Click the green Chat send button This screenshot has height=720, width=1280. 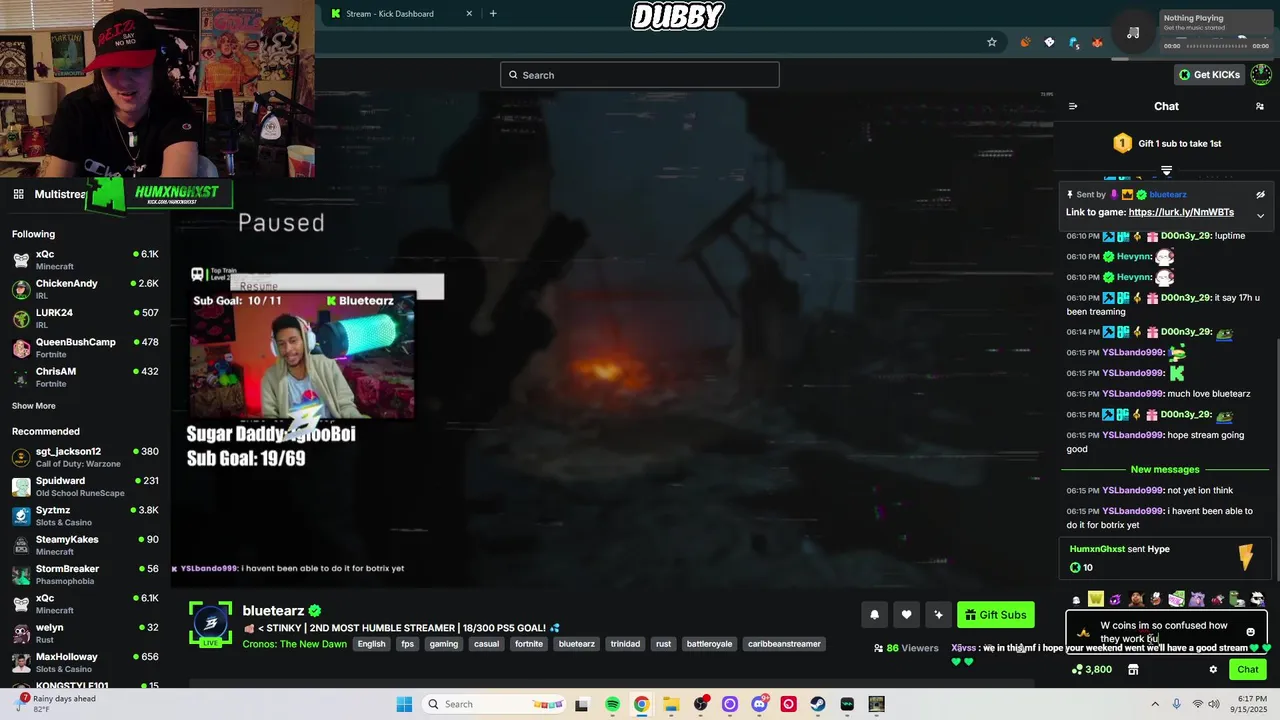1247,670
